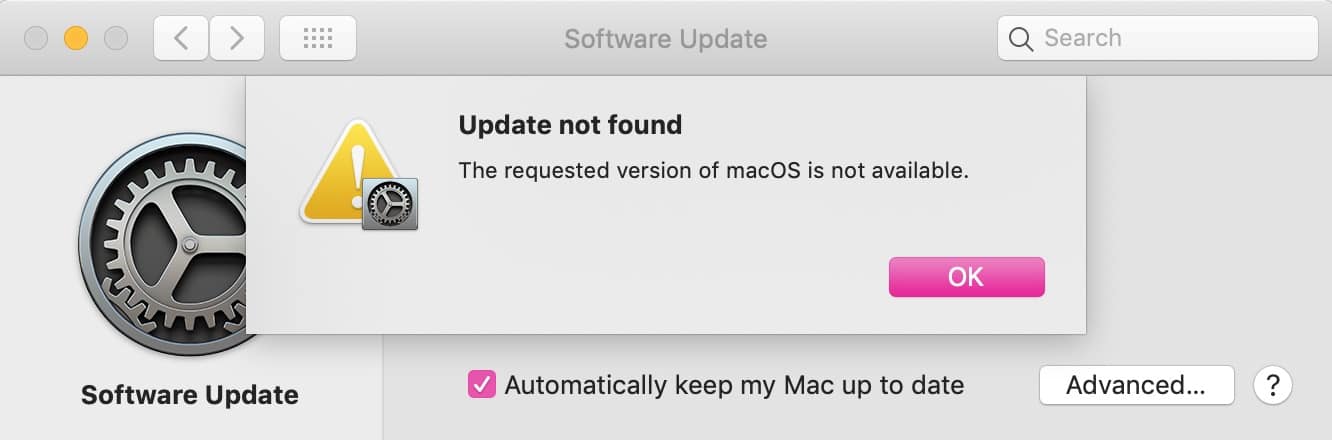
Task: Click the gray zoom window button
Action: [116, 39]
